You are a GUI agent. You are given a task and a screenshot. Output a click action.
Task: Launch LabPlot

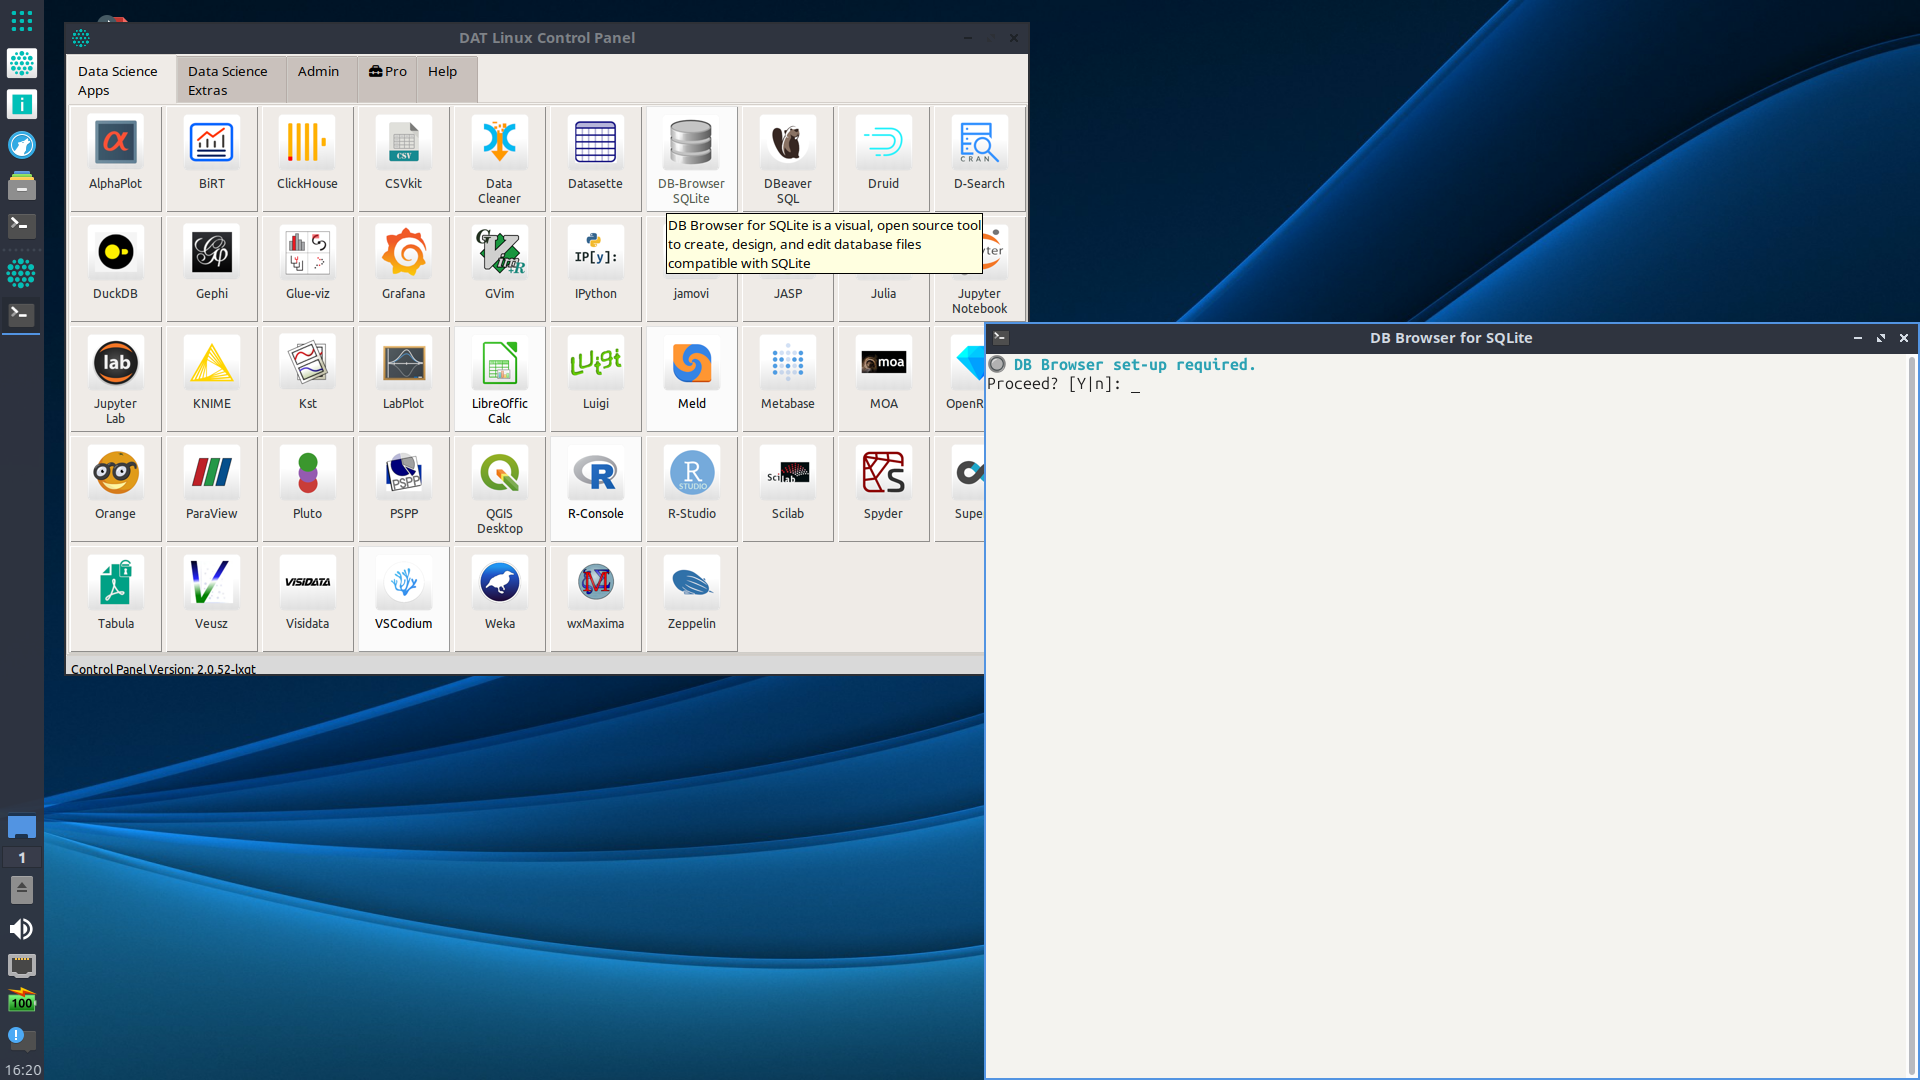click(404, 378)
